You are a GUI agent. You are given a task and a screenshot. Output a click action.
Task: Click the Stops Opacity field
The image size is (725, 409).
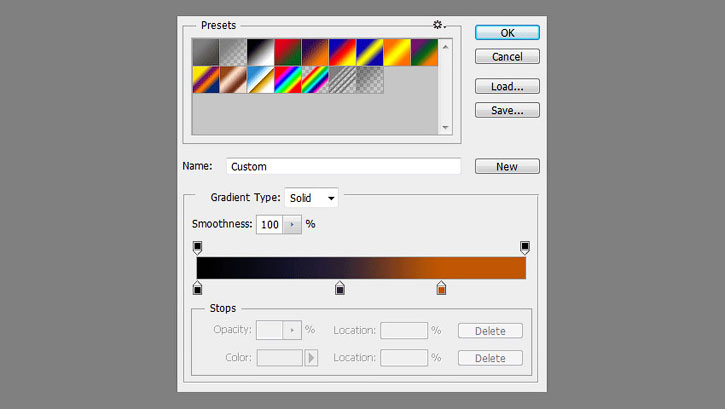pos(270,330)
